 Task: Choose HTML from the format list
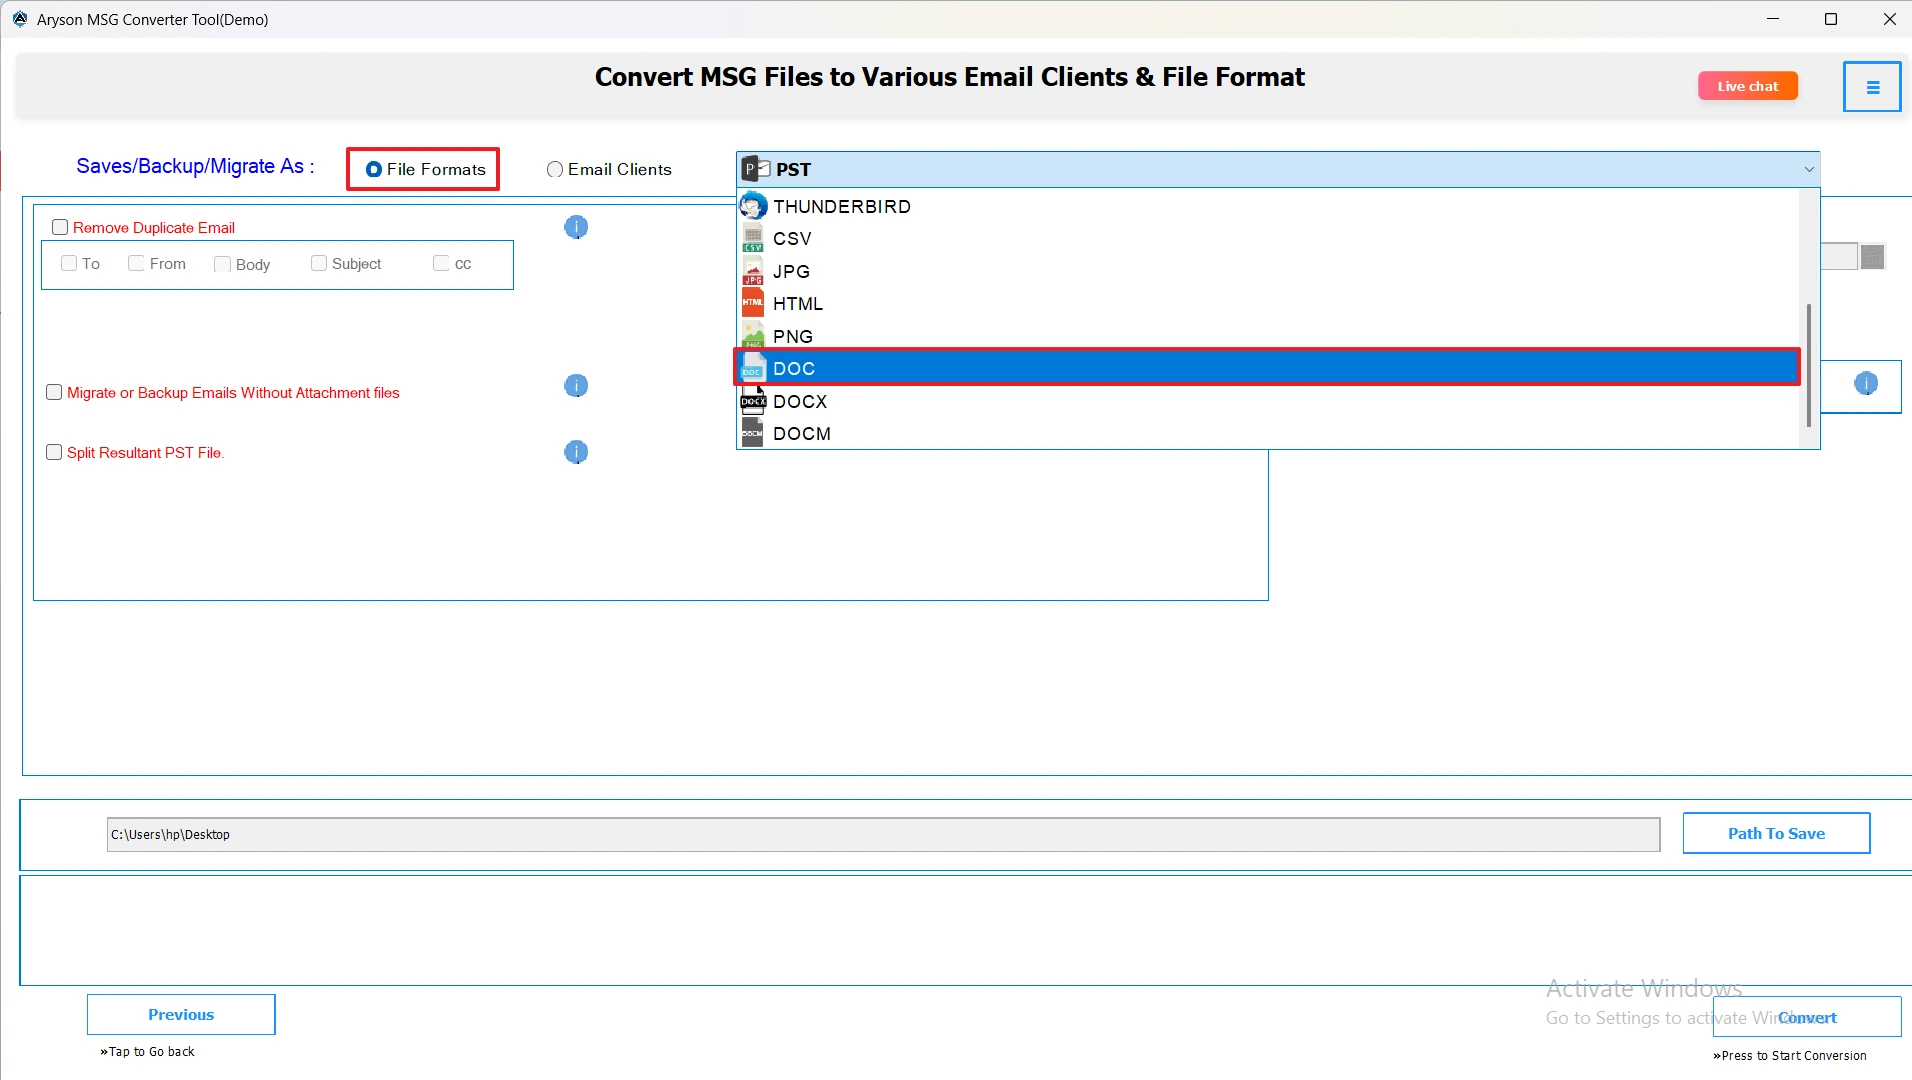(1267, 304)
